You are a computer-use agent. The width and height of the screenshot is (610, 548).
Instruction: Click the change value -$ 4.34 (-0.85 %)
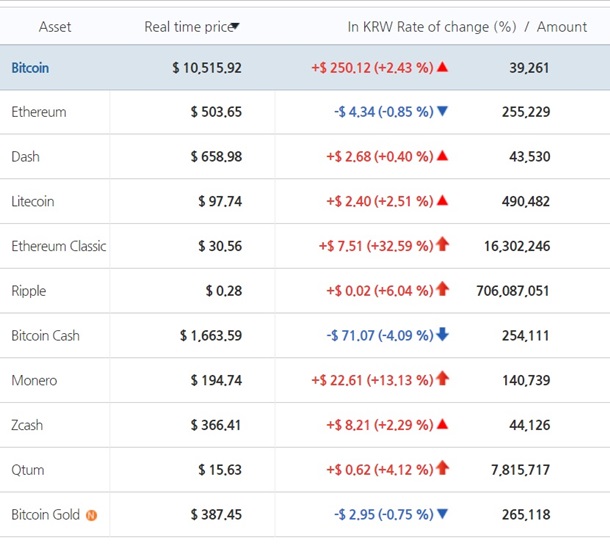[384, 112]
